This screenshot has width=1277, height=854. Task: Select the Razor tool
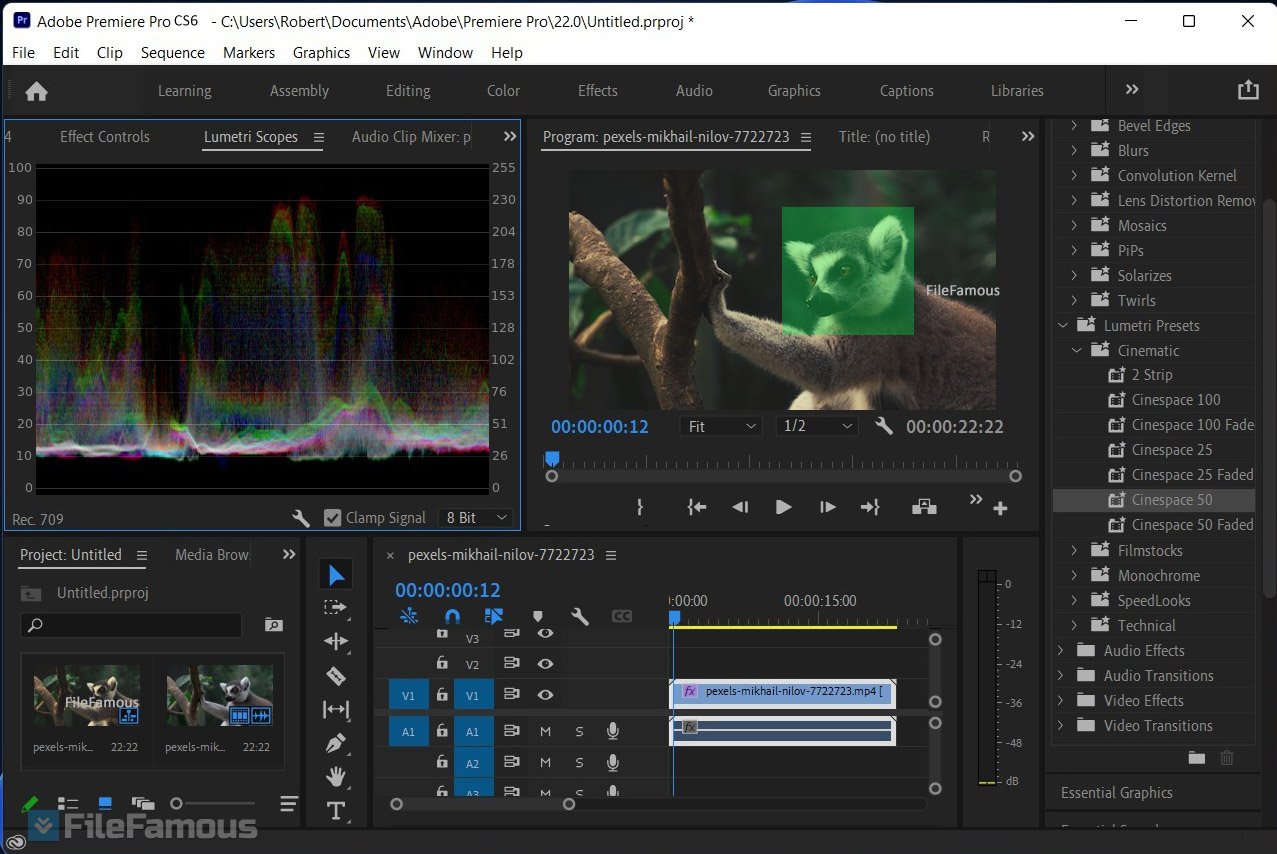336,676
